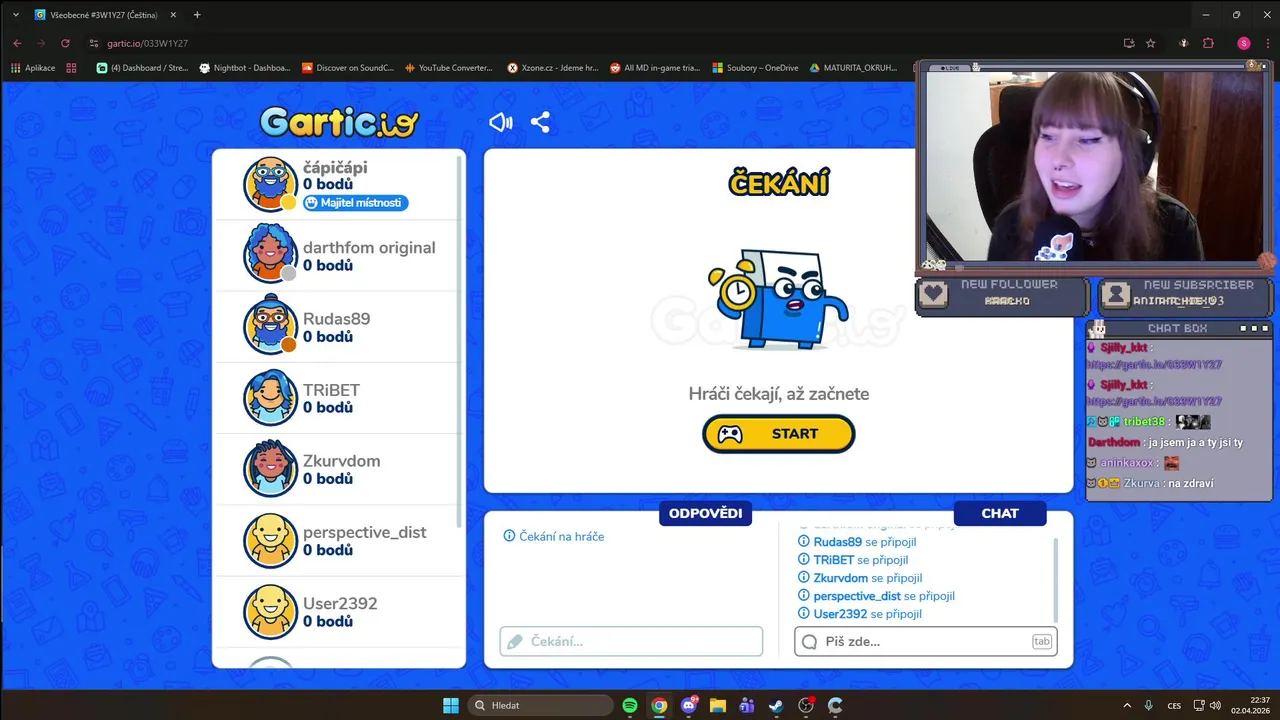Viewport: 1280px width, 720px height.
Task: Start the game with START button
Action: [779, 434]
